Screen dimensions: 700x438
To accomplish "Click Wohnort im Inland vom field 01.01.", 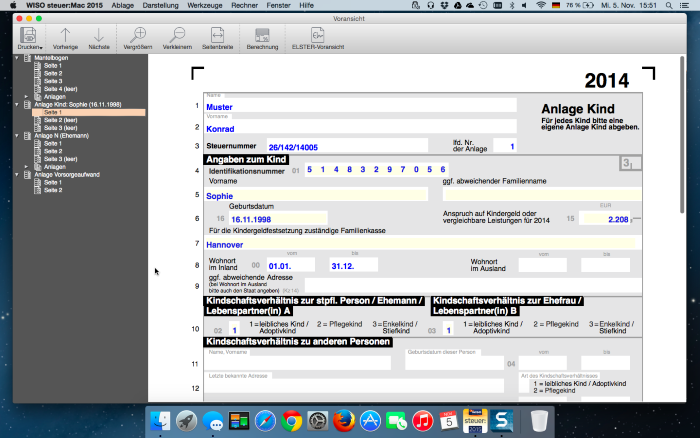I will [291, 265].
